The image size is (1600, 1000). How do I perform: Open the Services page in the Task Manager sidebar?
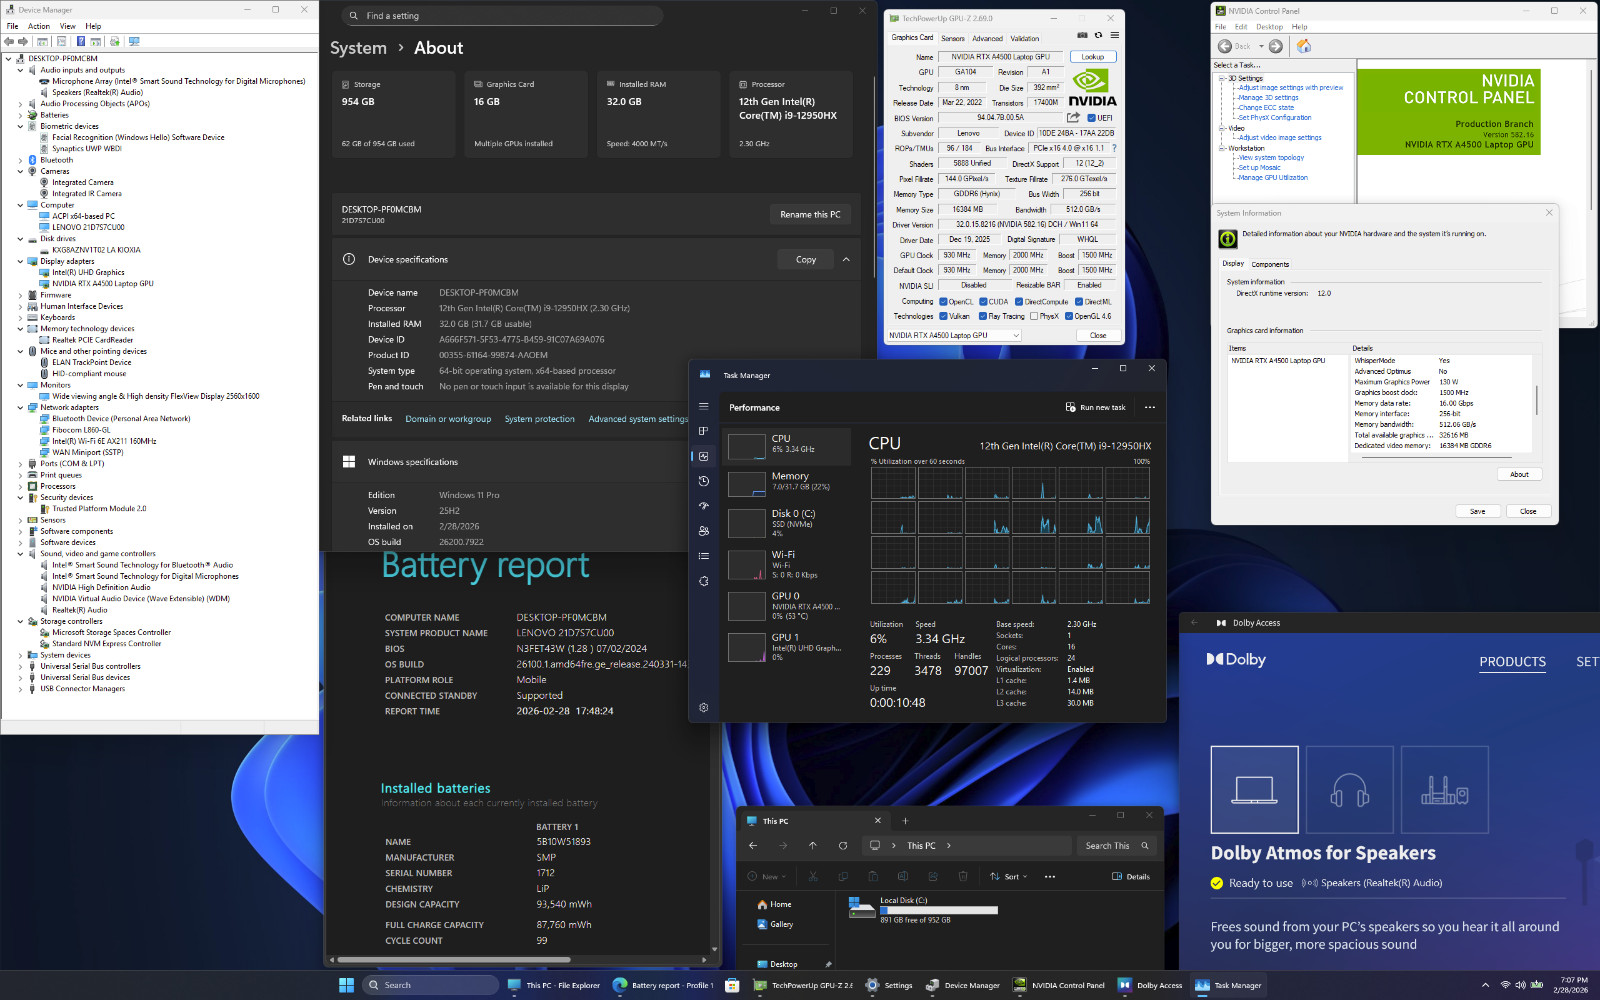(704, 581)
